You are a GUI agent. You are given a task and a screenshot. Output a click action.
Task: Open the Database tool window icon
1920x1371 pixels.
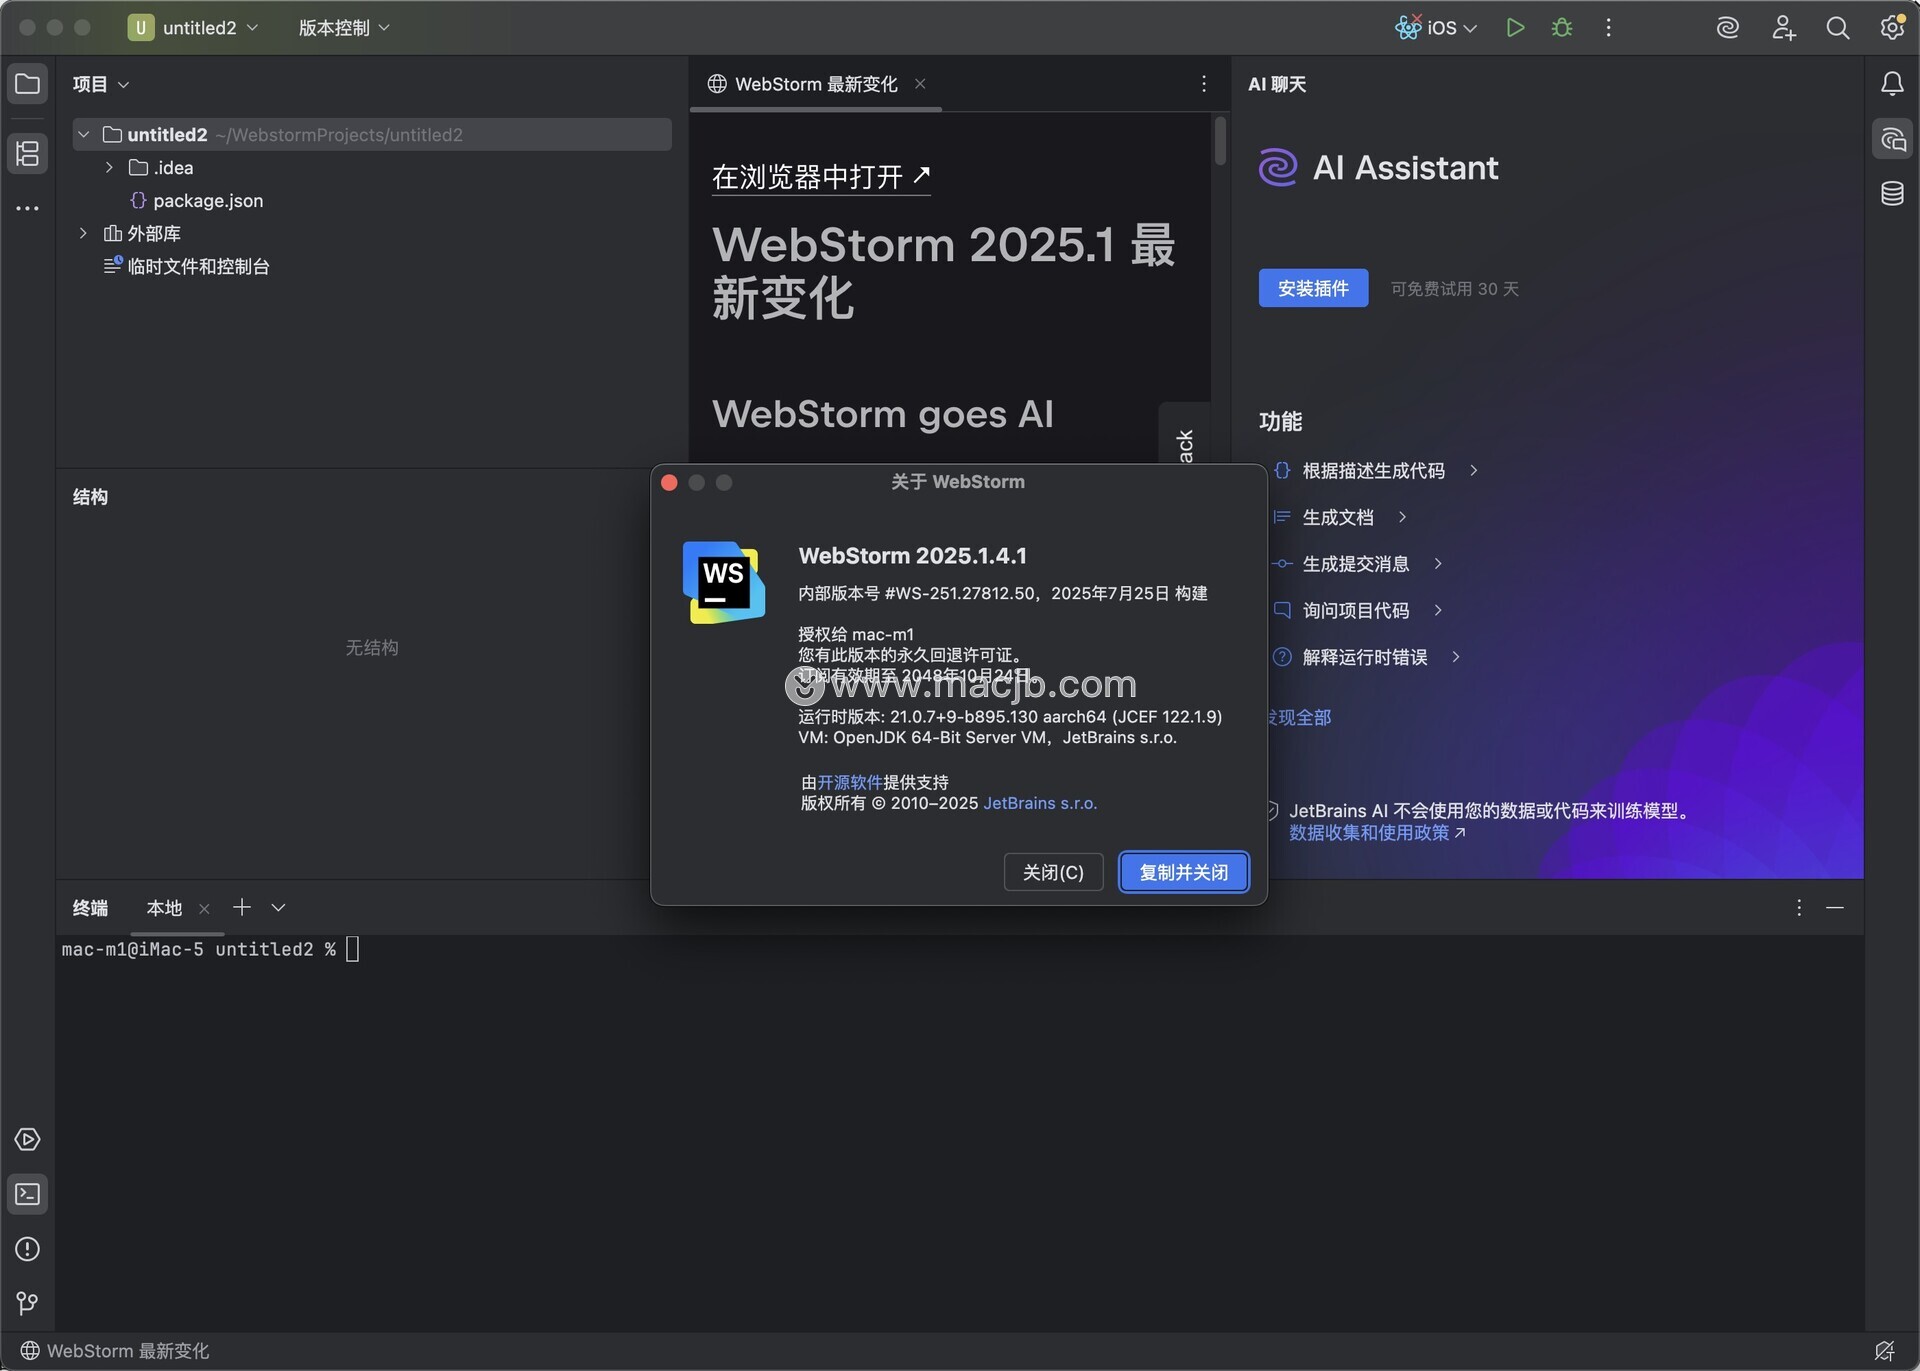pyautogui.click(x=1892, y=194)
